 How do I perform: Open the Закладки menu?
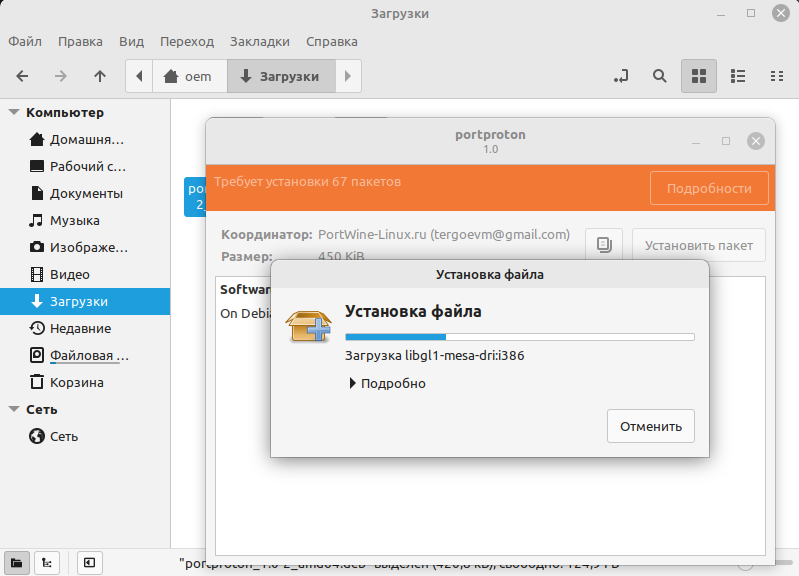coord(260,42)
